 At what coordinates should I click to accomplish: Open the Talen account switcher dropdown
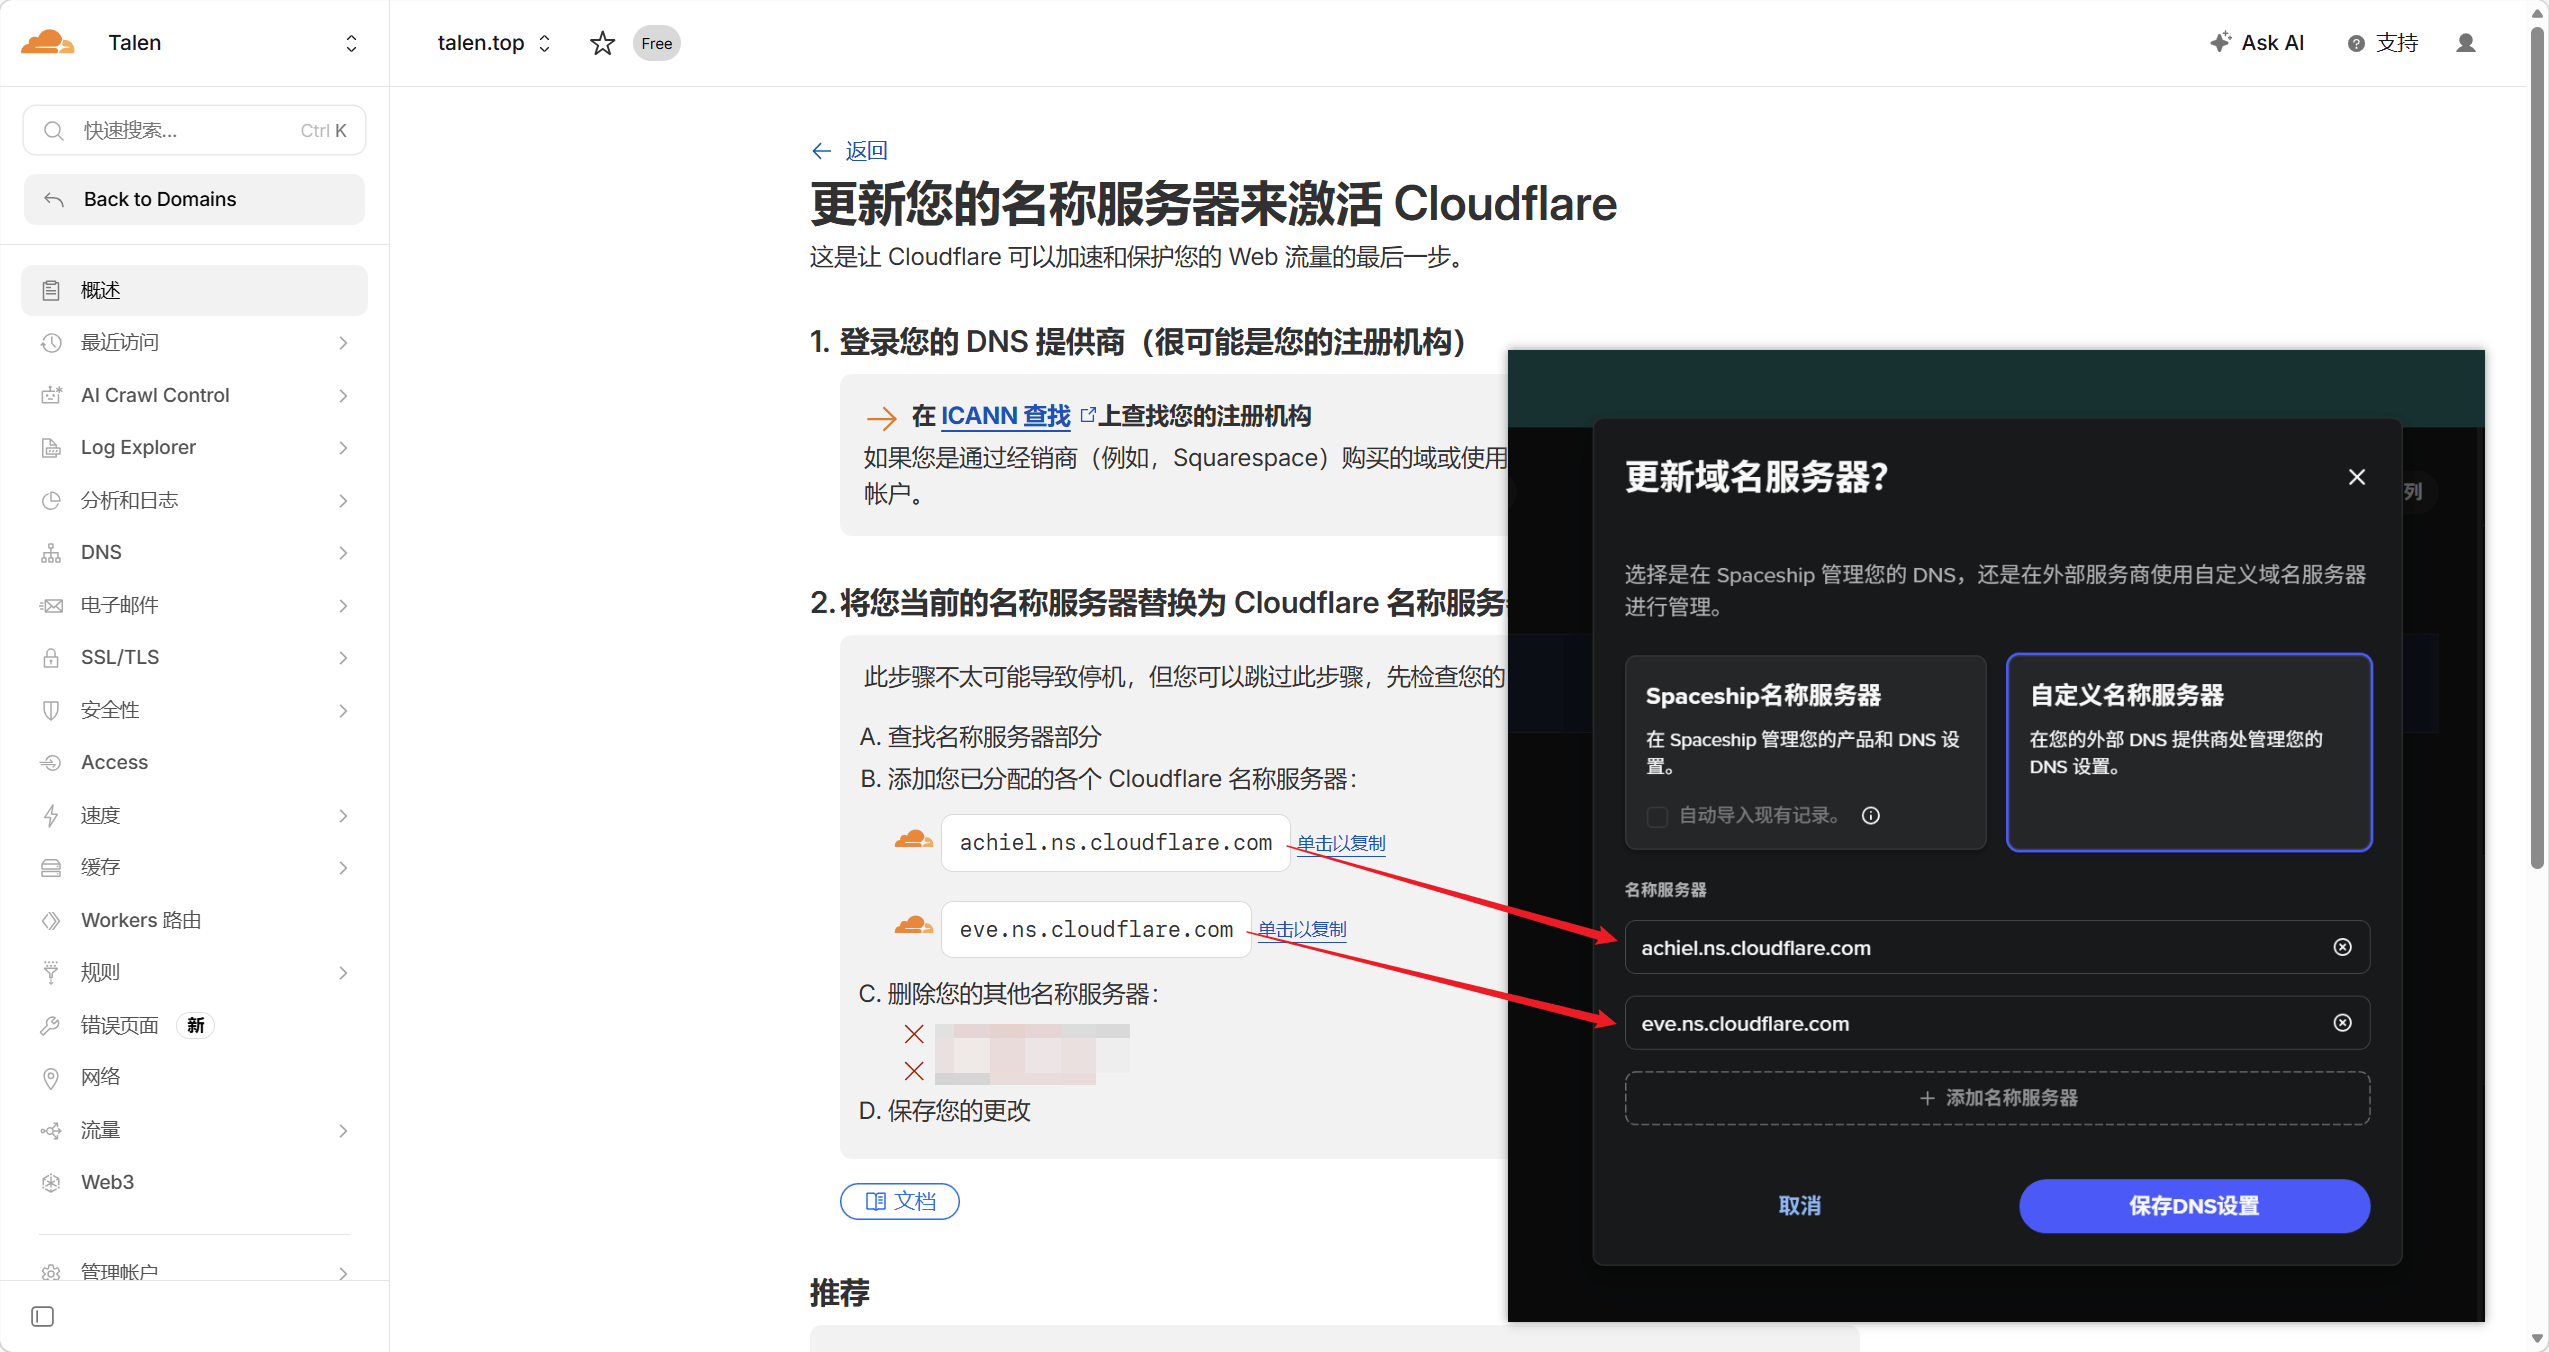point(350,43)
